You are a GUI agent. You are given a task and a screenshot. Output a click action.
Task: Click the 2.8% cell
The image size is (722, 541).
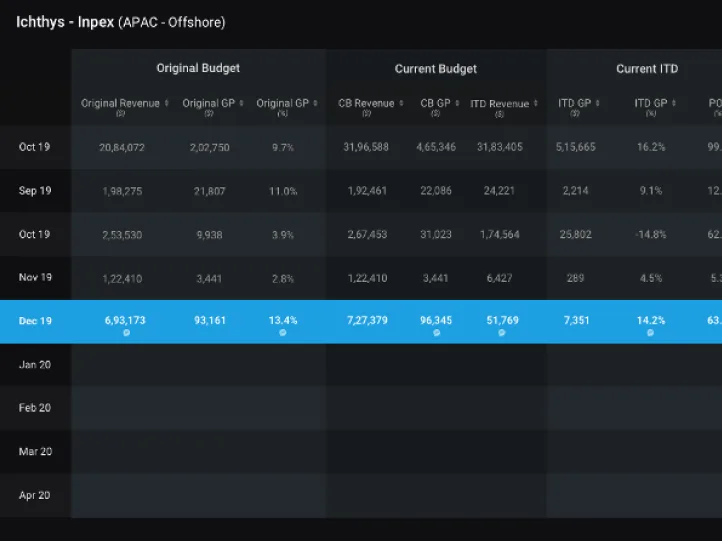283,279
